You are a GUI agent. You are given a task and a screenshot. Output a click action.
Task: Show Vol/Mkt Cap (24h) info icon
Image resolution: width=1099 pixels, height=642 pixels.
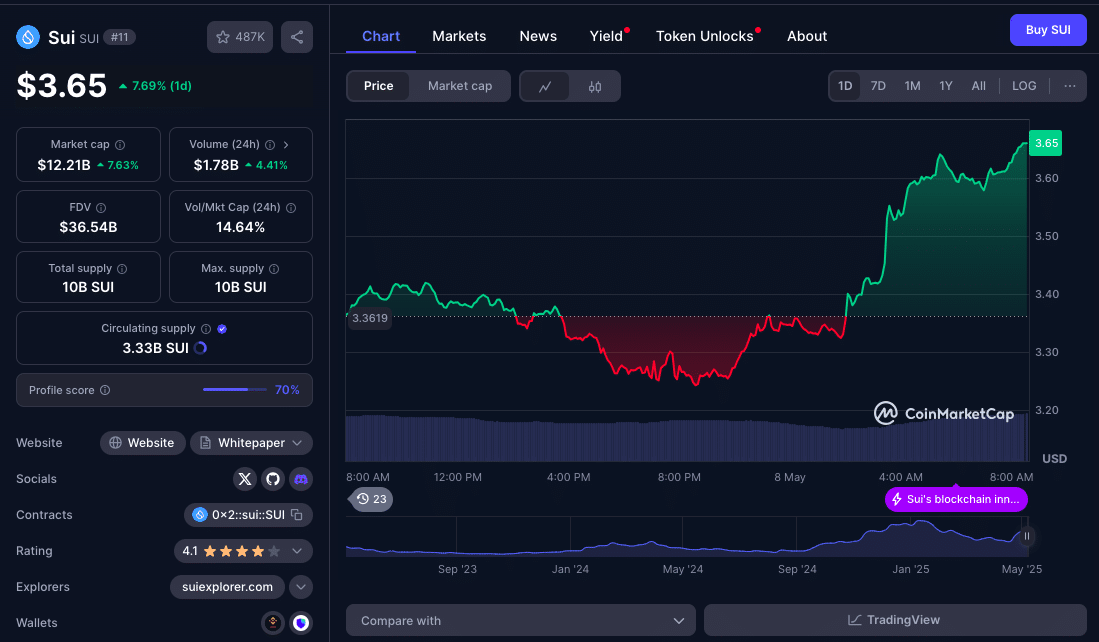291,207
